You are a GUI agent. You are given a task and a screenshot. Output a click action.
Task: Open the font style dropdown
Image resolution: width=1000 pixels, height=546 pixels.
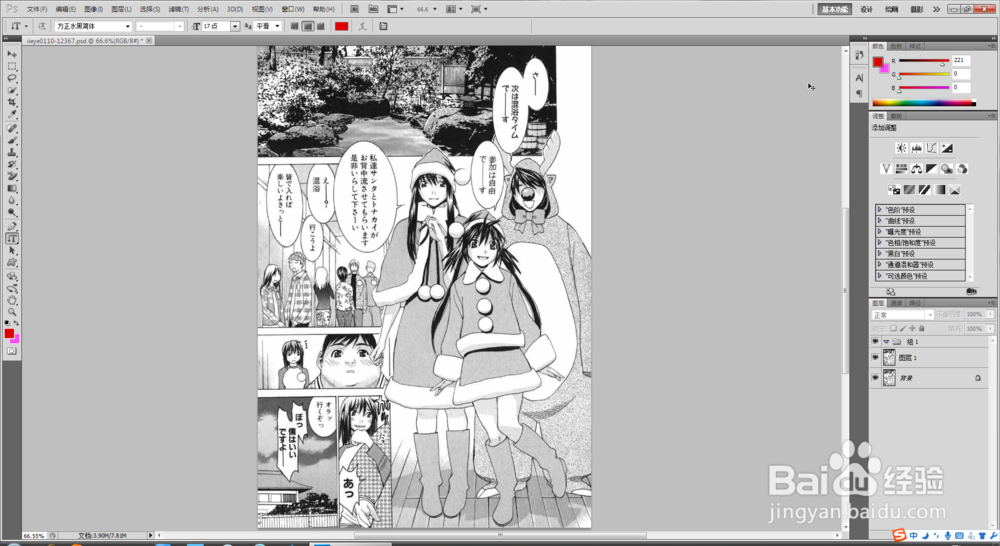(x=179, y=26)
